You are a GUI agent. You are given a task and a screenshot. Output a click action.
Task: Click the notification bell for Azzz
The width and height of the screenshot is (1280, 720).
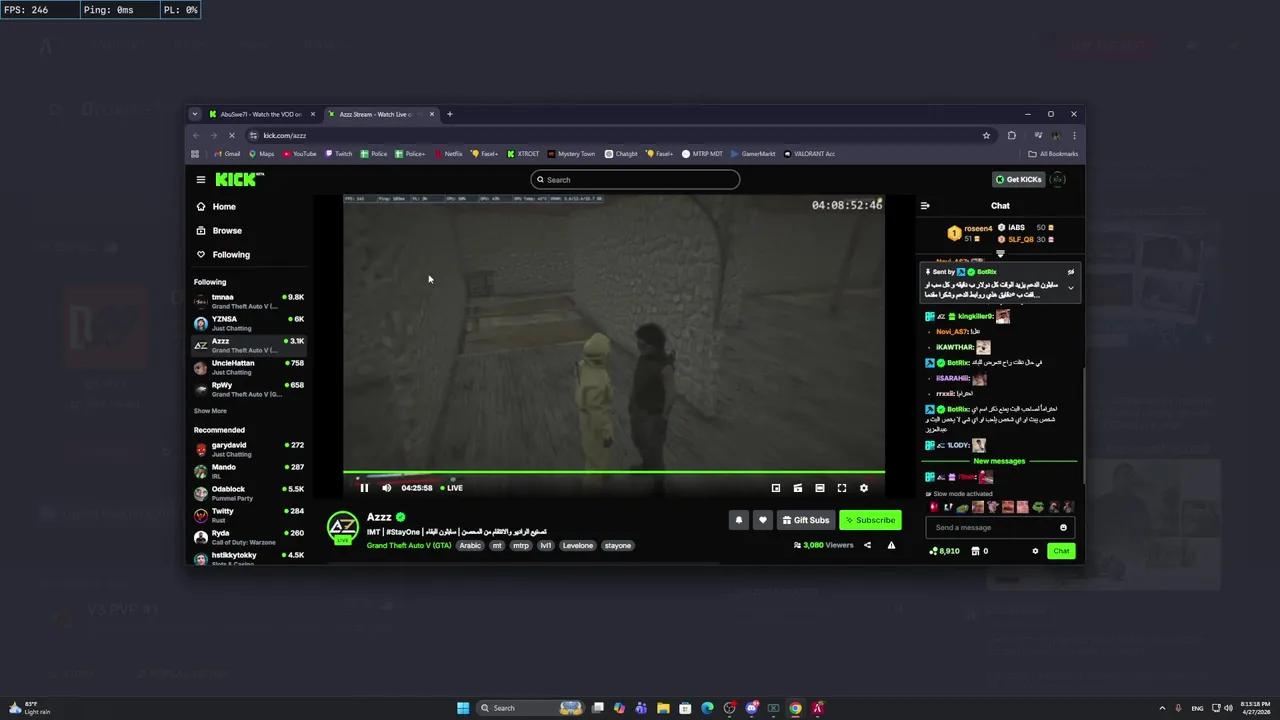point(739,520)
